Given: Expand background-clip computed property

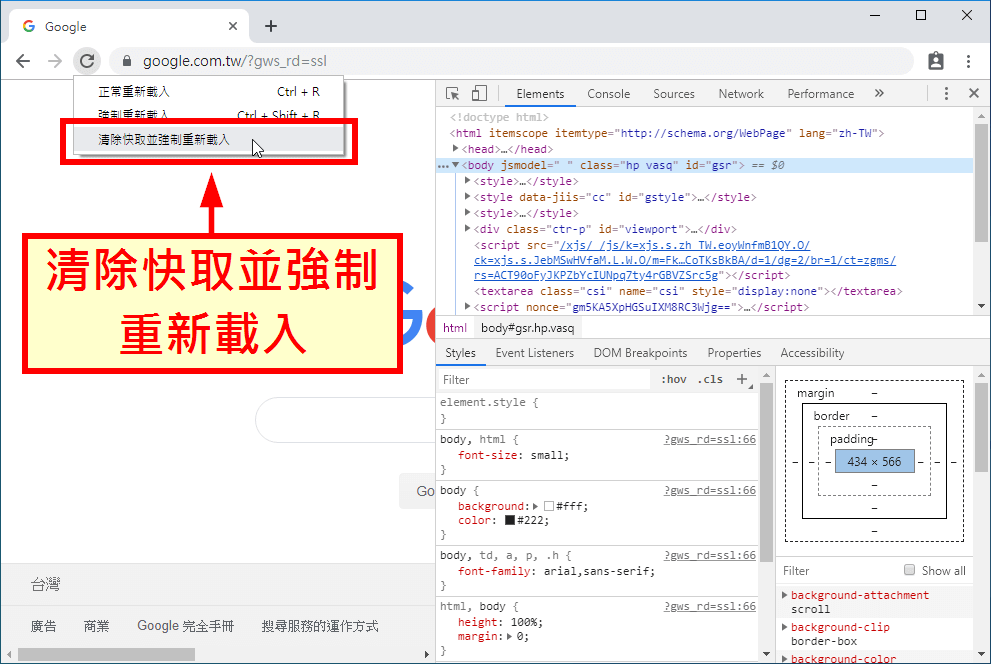Looking at the screenshot, I should pyautogui.click(x=784, y=627).
